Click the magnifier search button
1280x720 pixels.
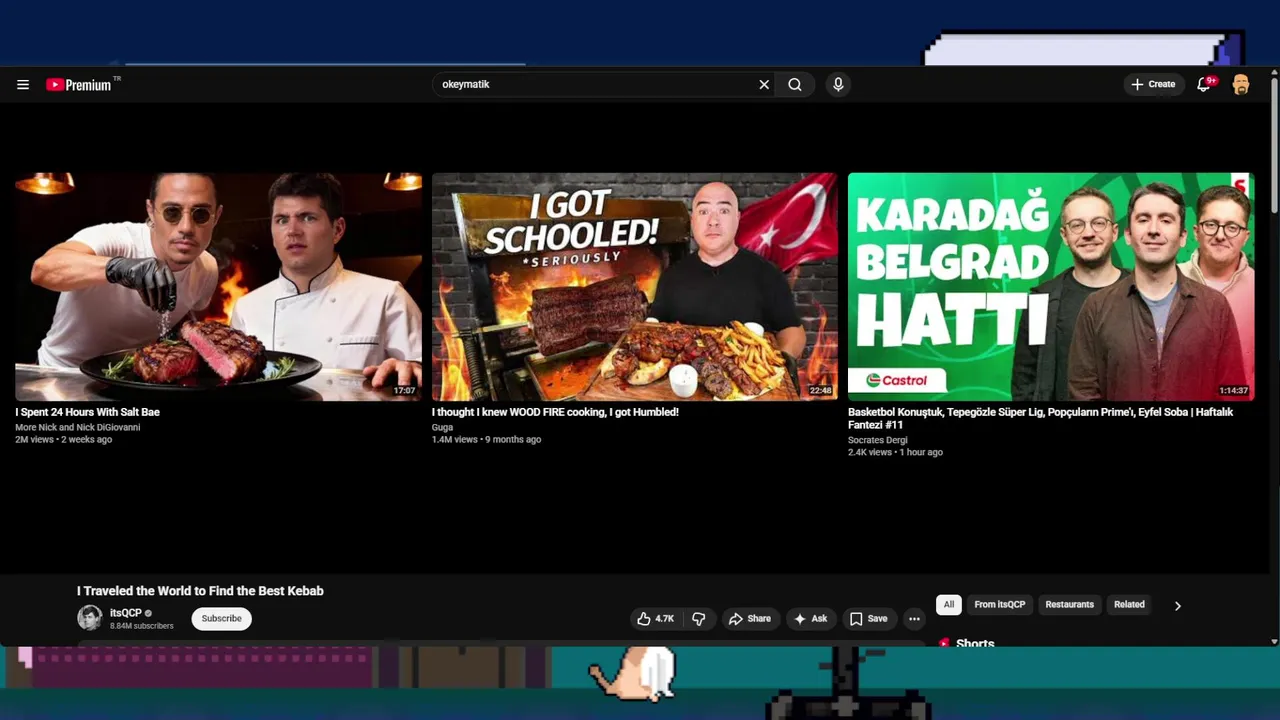coord(795,85)
